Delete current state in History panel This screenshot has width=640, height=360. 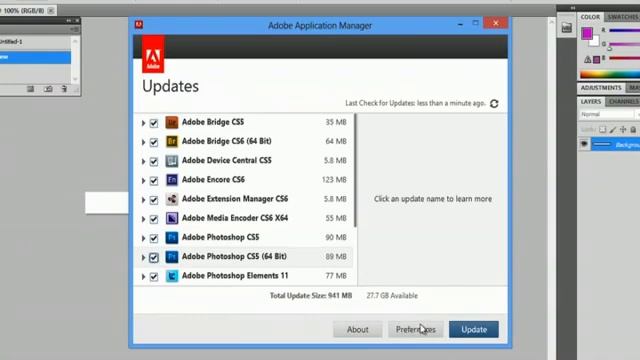64,89
